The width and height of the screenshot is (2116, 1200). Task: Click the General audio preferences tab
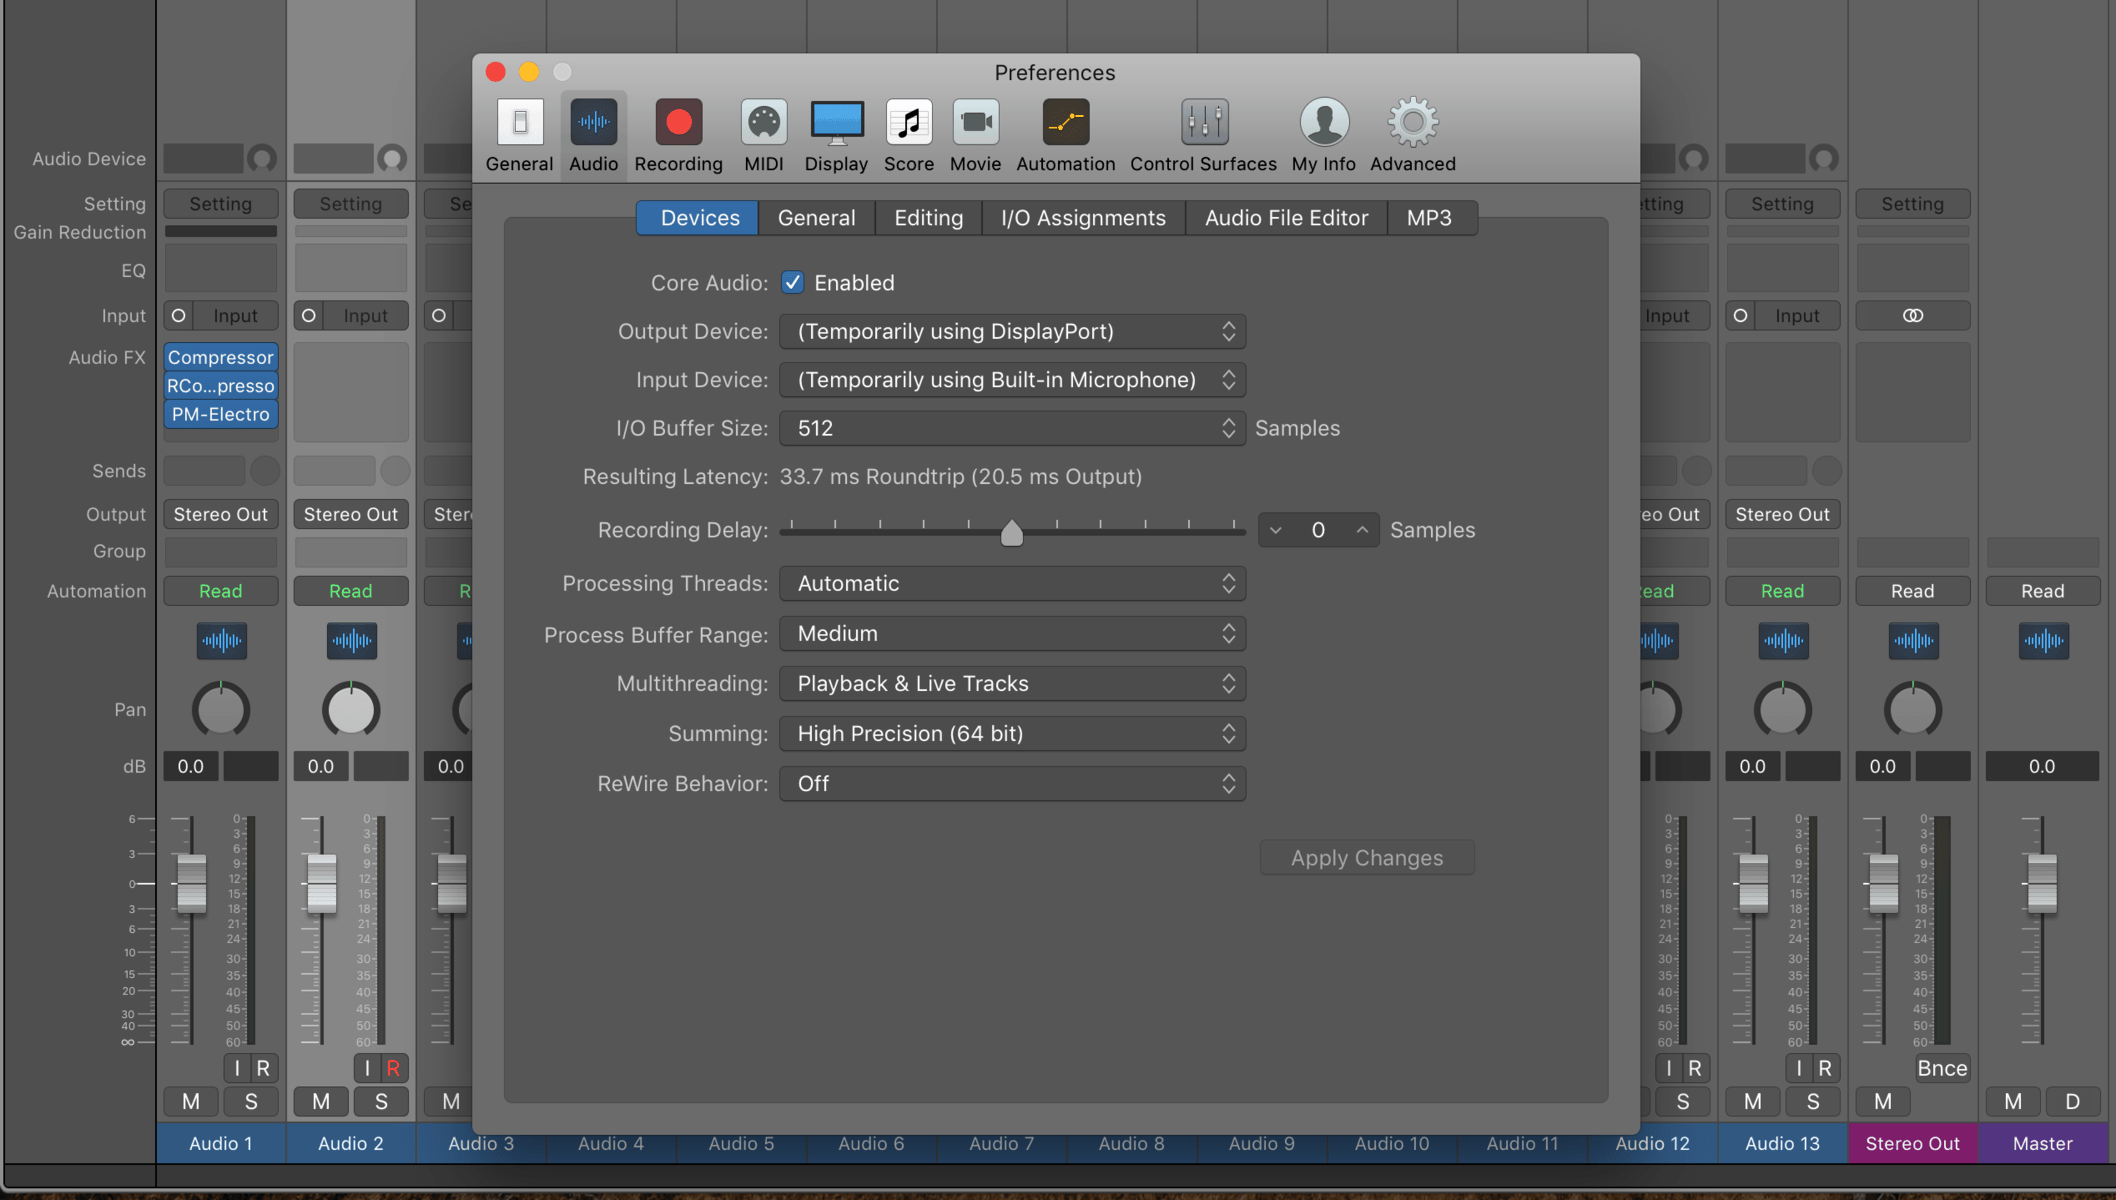815,218
